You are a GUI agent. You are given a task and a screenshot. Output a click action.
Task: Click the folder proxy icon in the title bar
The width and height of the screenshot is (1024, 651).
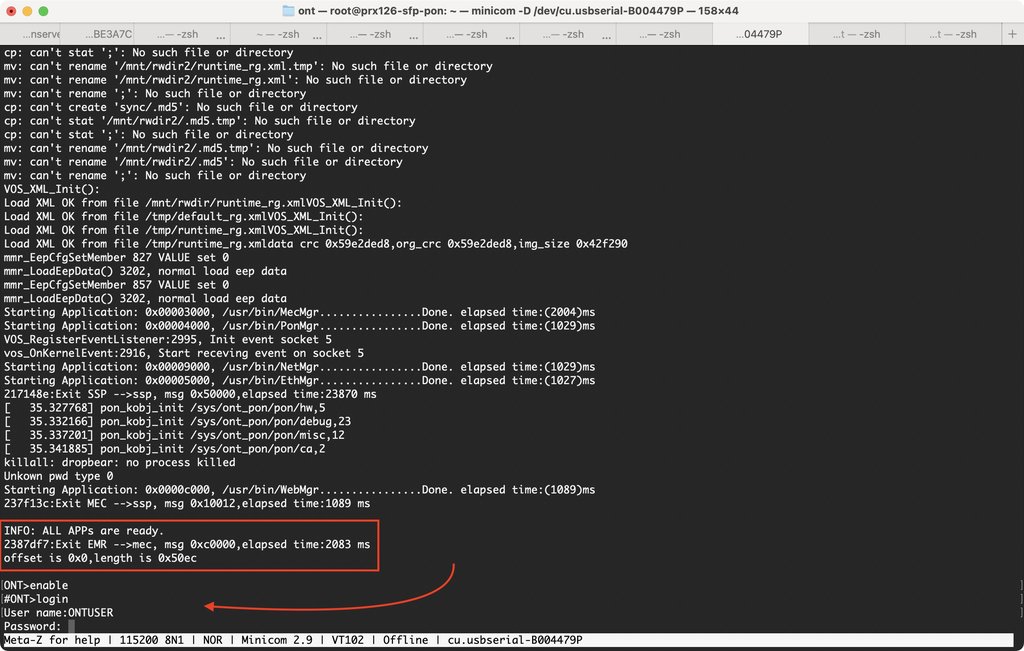tap(288, 10)
